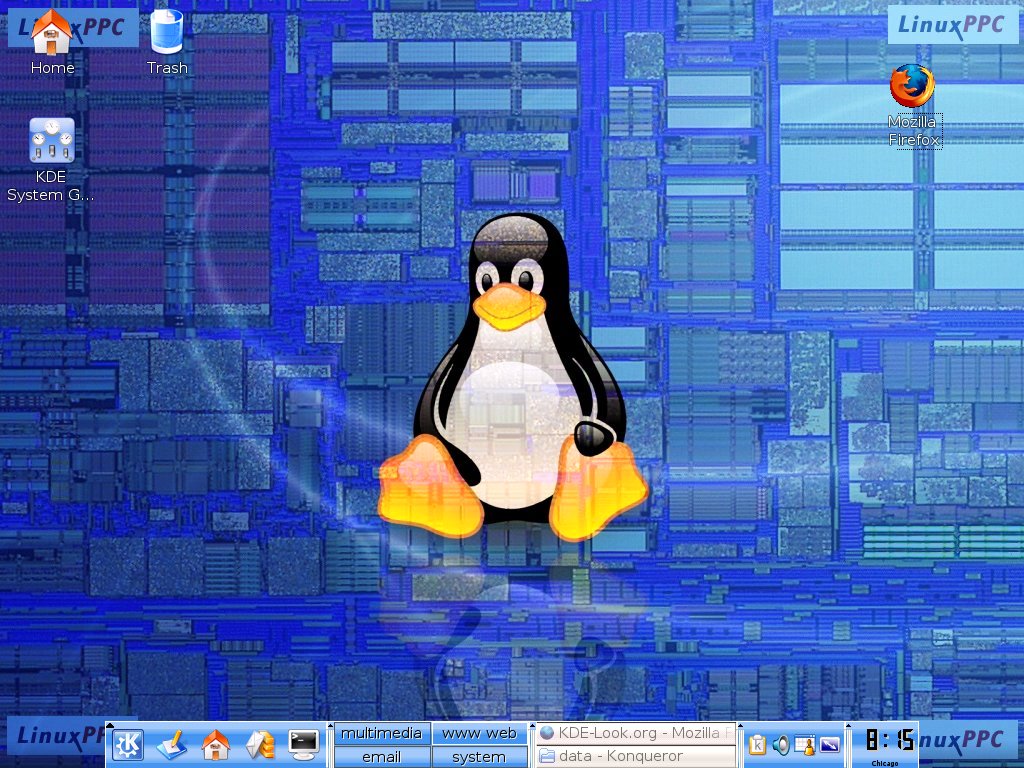The image size is (1024, 768).
Task: Switch to the email virtual desktop
Action: click(x=381, y=757)
